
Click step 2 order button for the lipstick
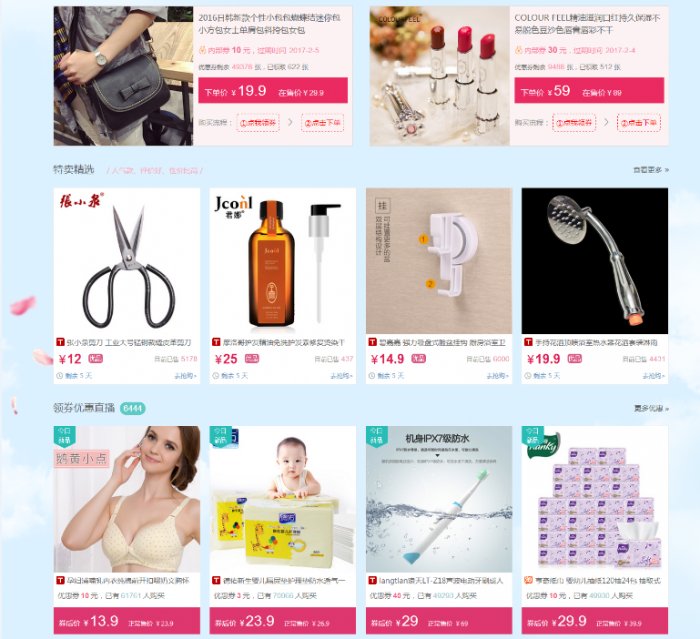click(639, 123)
